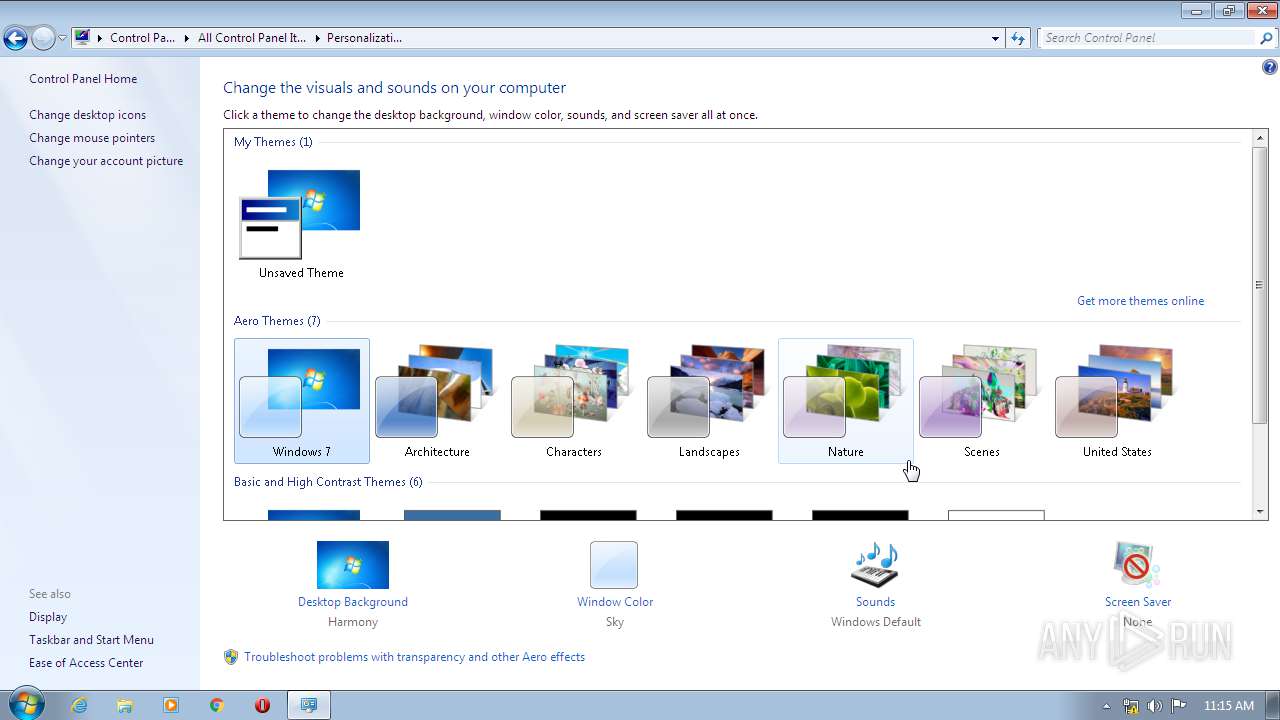Image resolution: width=1280 pixels, height=720 pixels.
Task: Select the Landscapes theme
Action: click(x=709, y=401)
